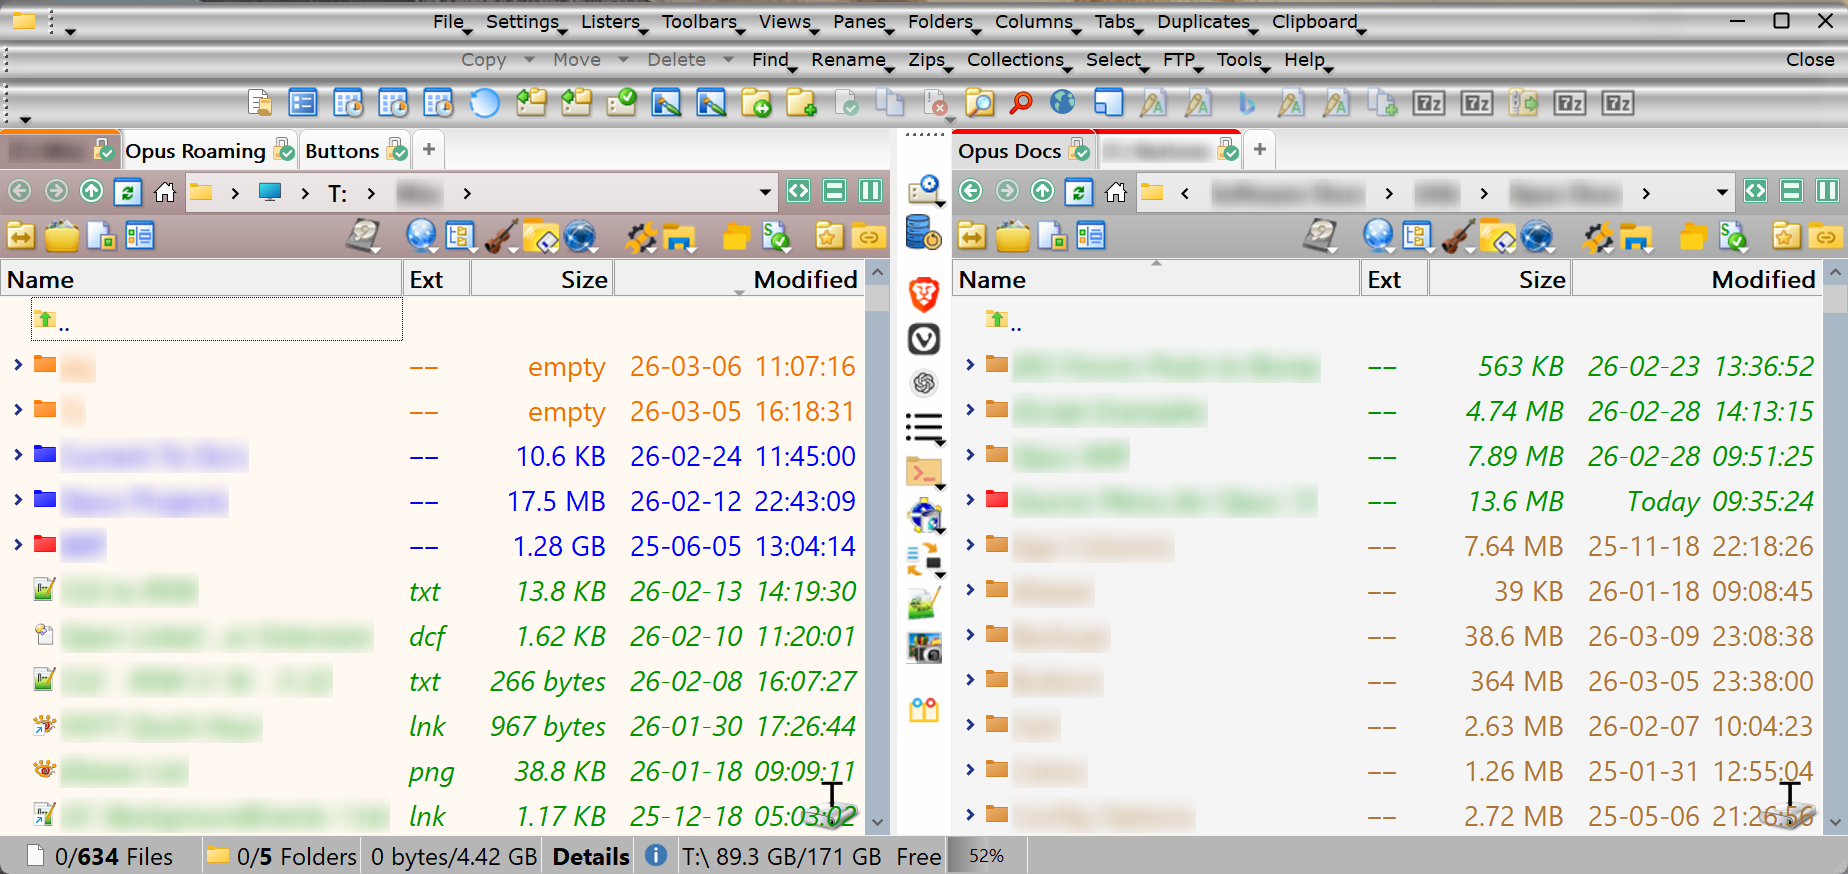
Task: Expand the red folder modified Today
Action: [x=969, y=500]
